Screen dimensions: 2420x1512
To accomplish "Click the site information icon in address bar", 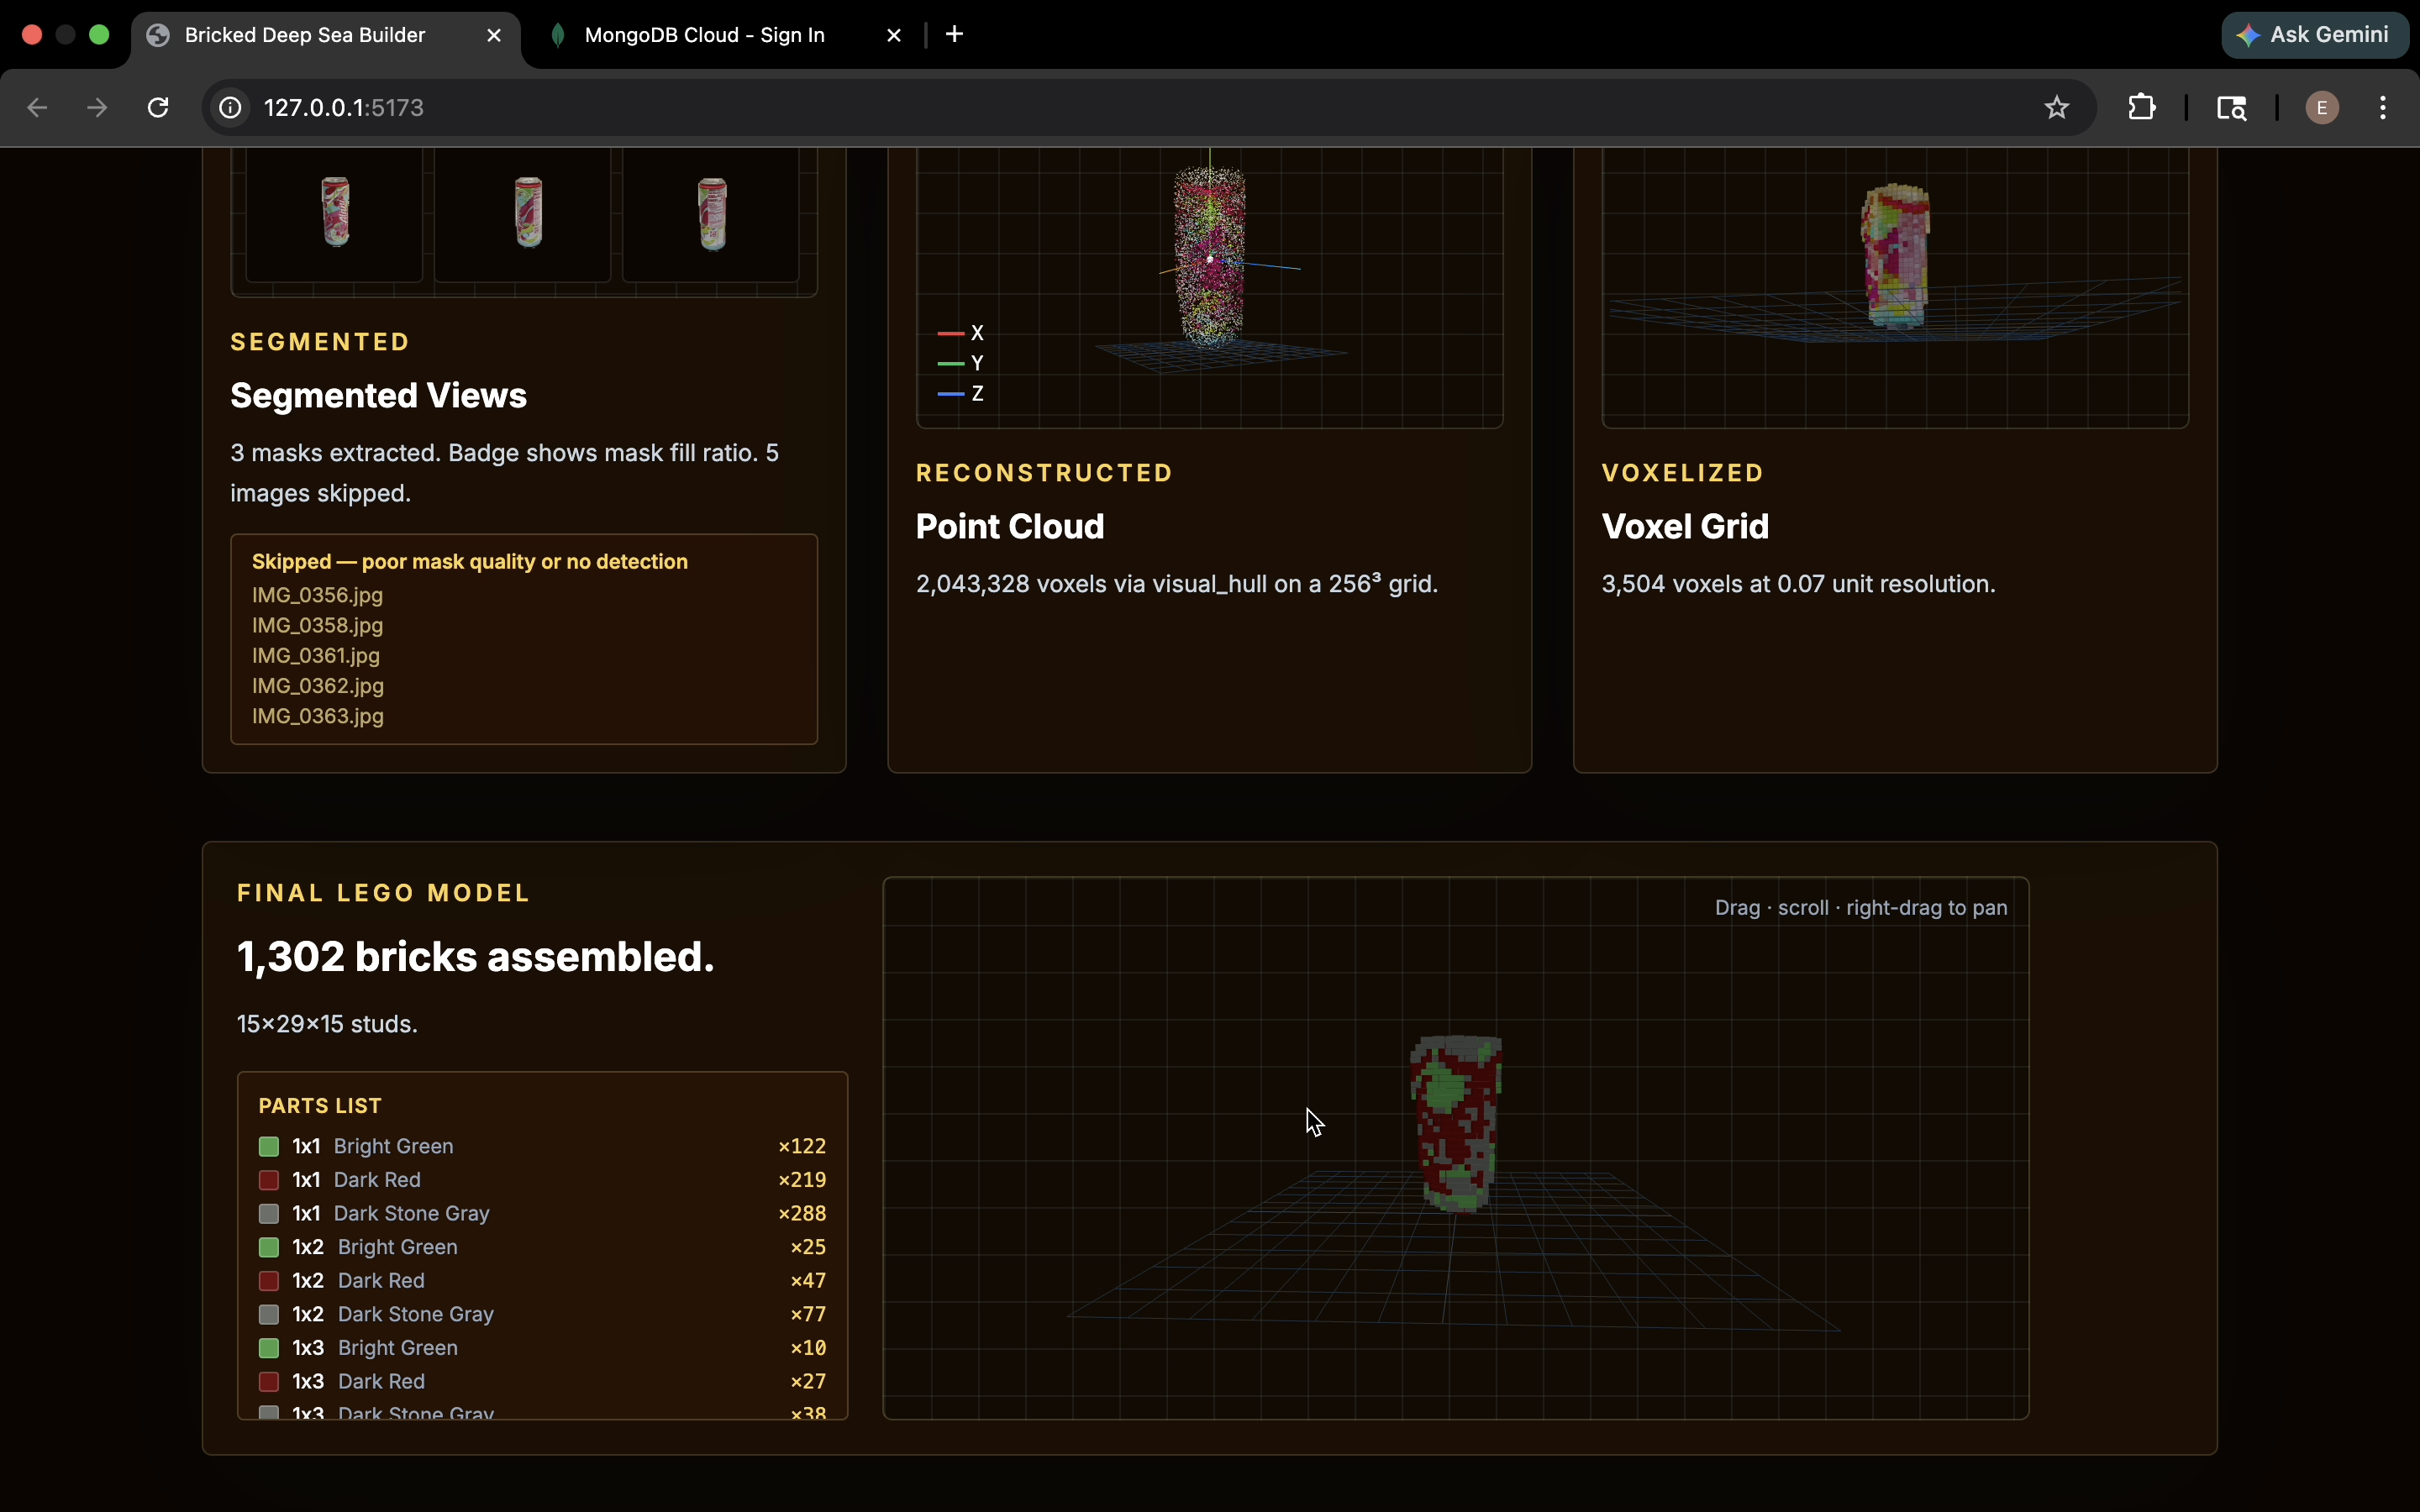I will click(231, 107).
